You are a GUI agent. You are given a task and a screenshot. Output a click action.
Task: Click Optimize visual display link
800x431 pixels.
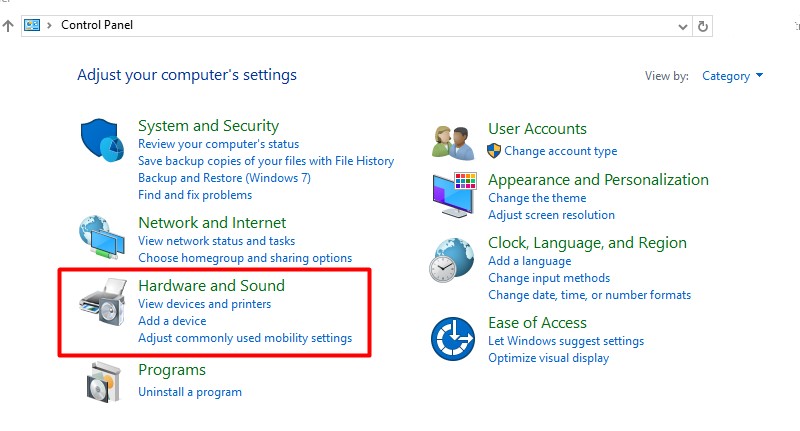click(x=548, y=358)
